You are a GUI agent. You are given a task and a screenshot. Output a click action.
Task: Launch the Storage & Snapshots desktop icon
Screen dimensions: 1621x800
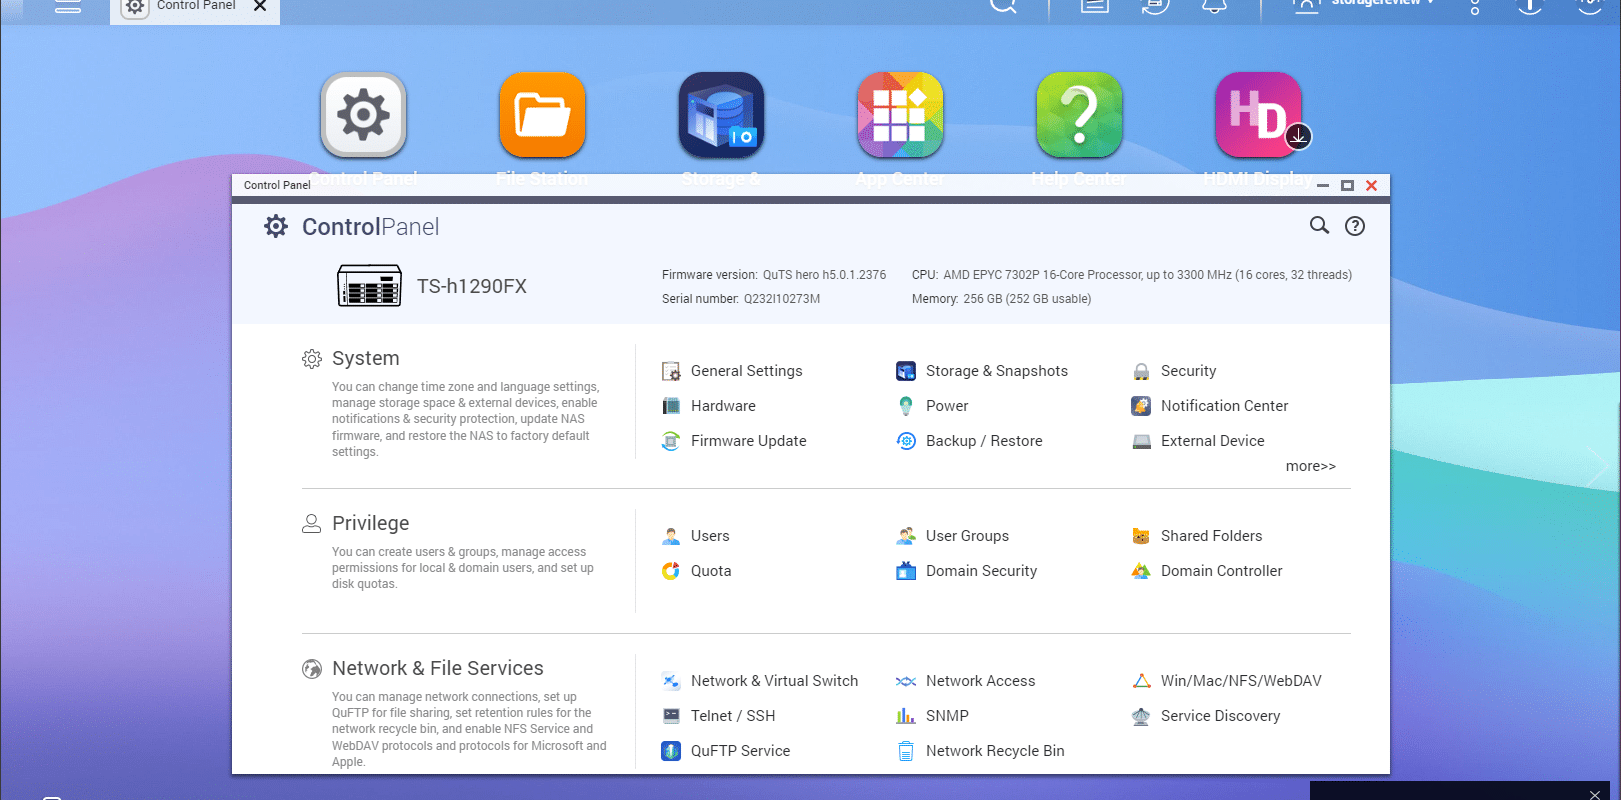(x=721, y=115)
